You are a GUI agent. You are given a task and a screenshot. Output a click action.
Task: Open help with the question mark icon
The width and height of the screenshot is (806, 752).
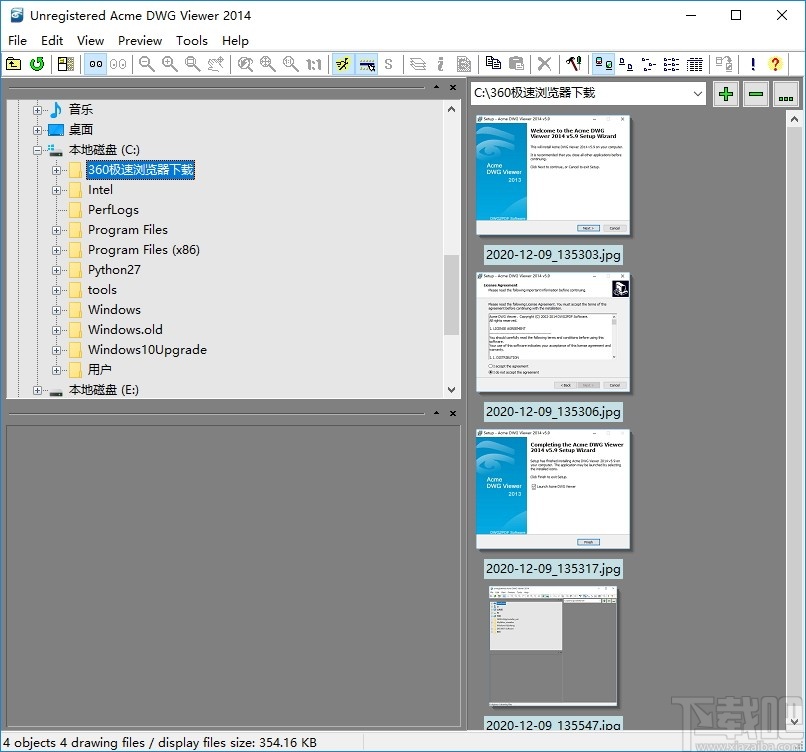[774, 63]
